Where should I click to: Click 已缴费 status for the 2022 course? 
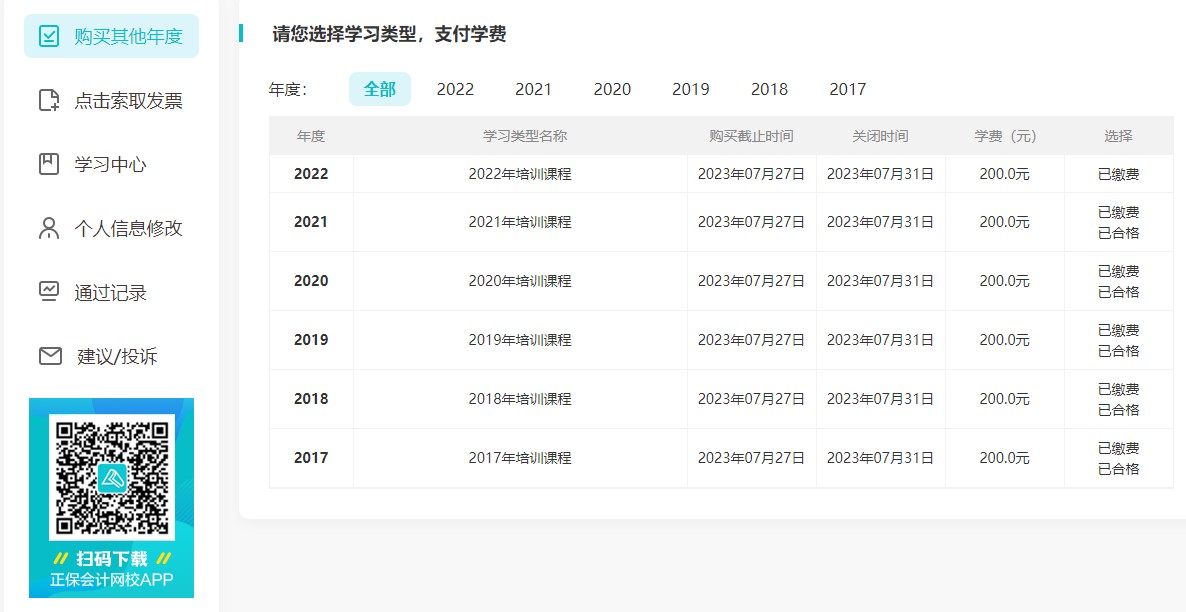[x=1118, y=172]
